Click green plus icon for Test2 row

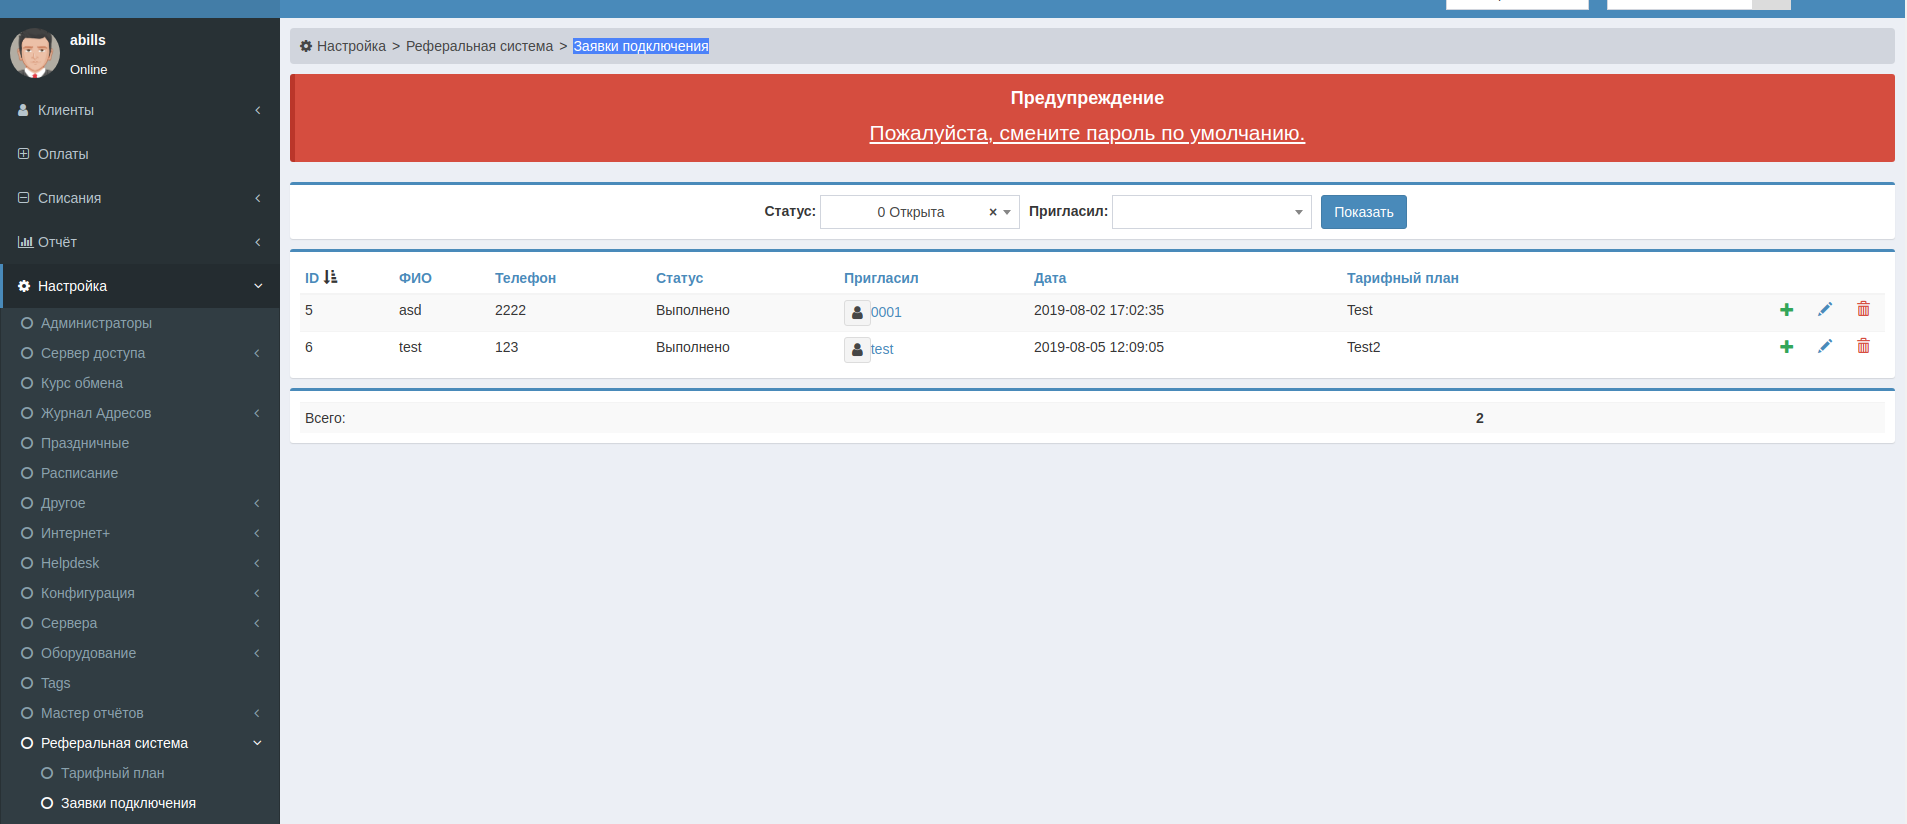1786,347
